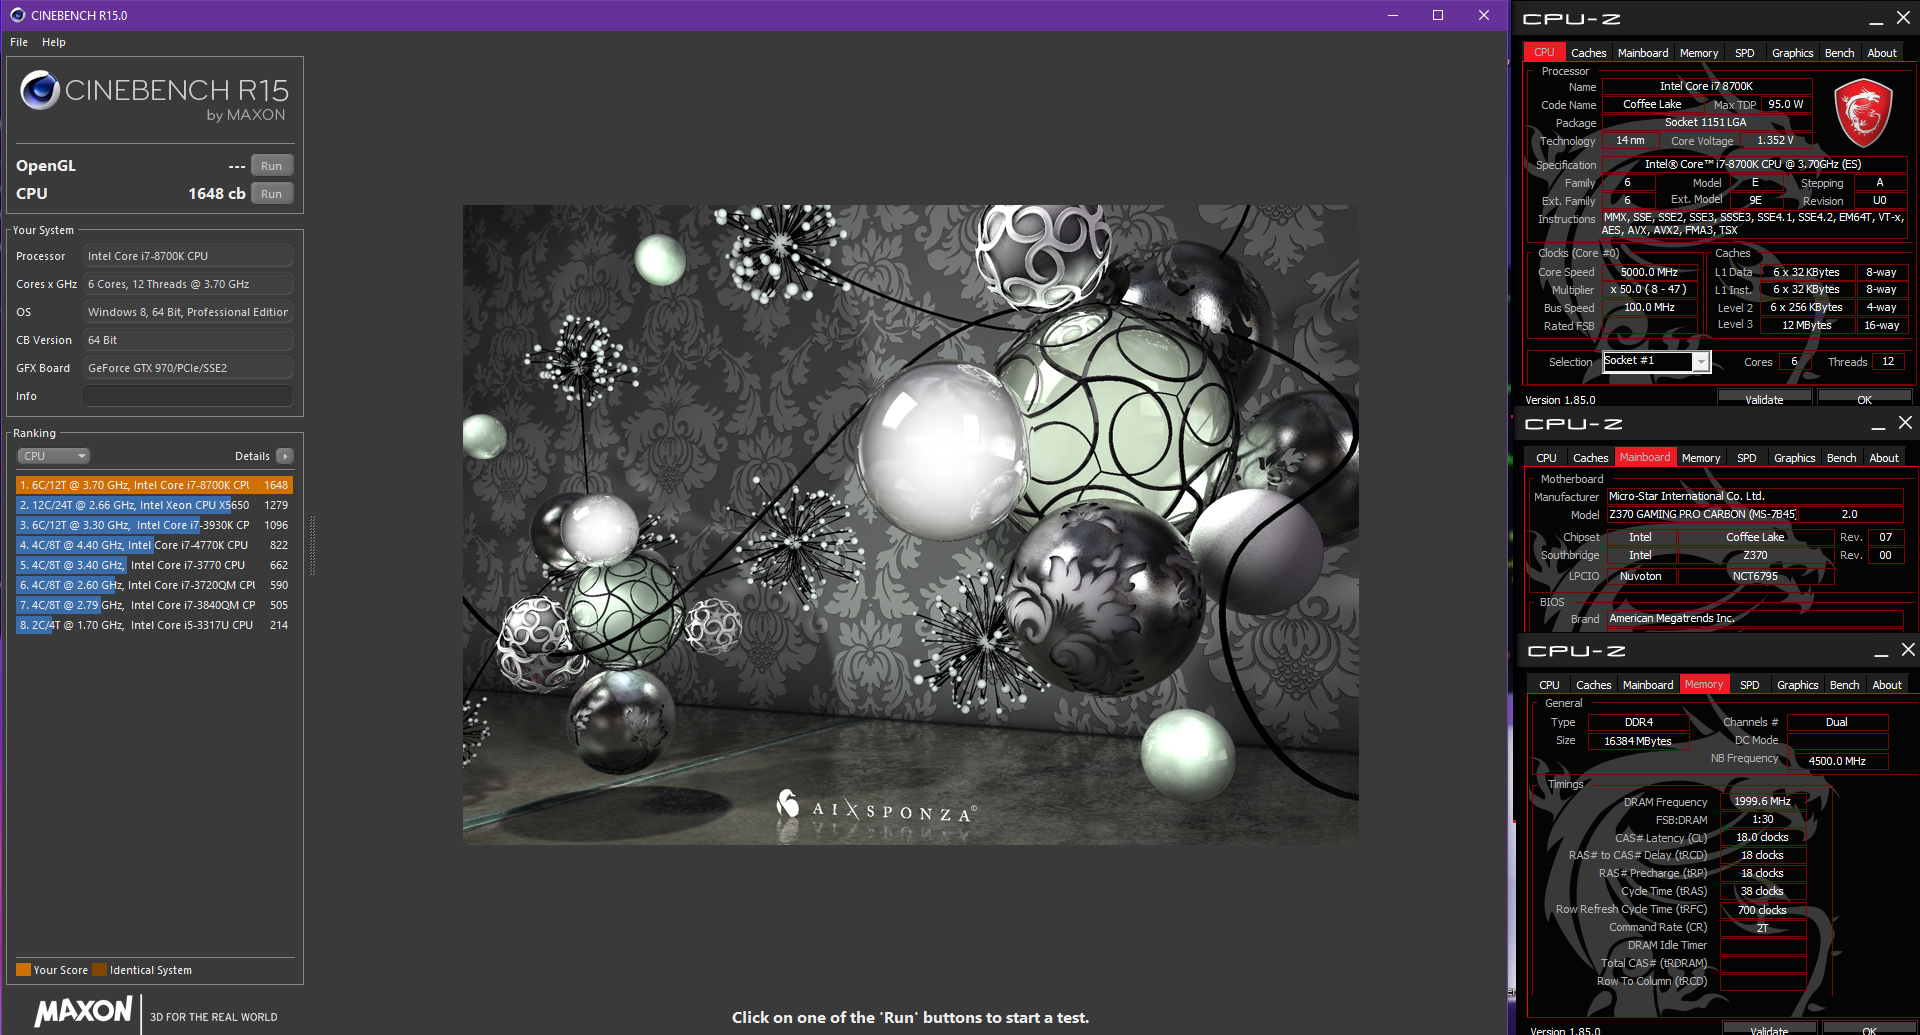Open Bench tab in top CPU-Z window

[1840, 53]
